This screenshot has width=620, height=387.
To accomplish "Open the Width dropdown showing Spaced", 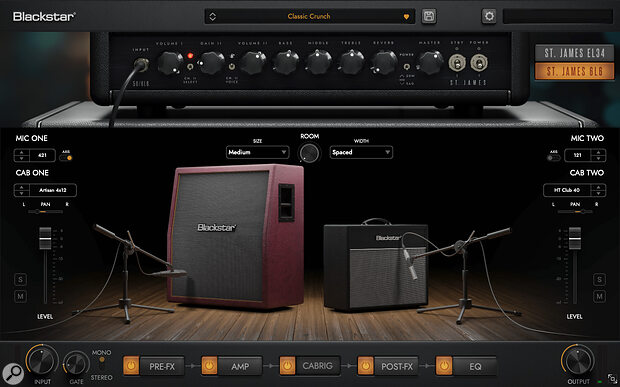I will coord(361,152).
